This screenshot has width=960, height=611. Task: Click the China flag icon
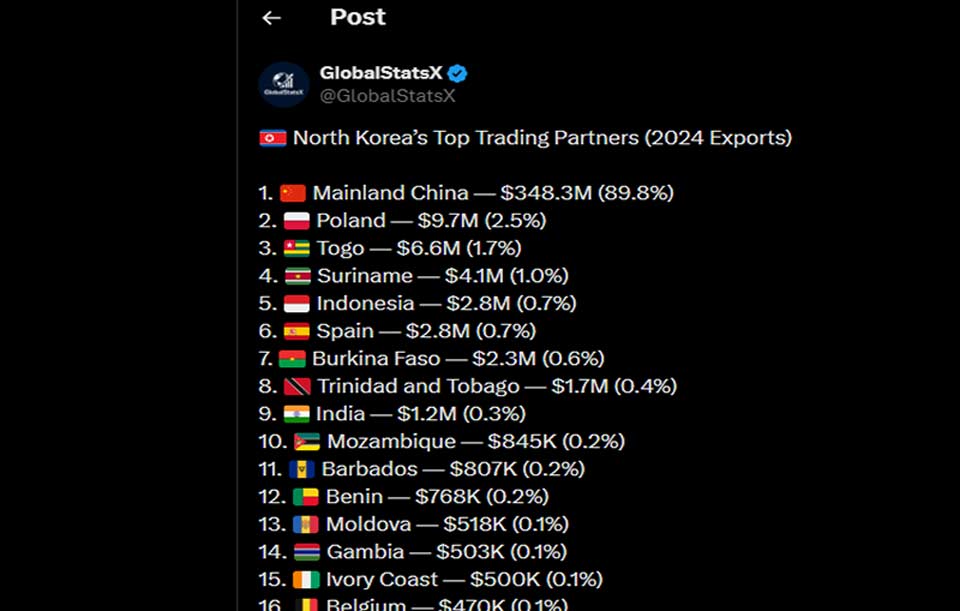point(293,193)
